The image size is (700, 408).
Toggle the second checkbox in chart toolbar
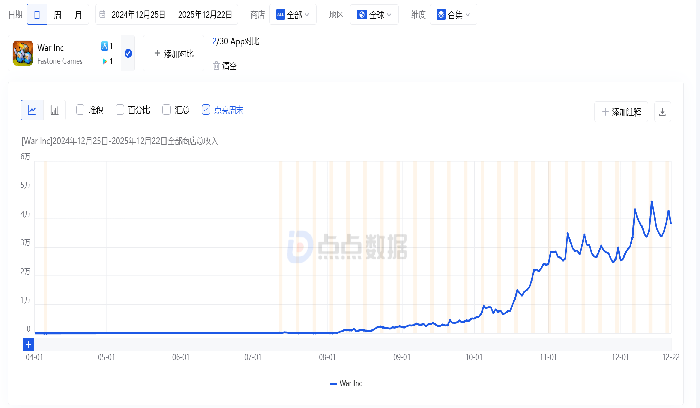[x=121, y=110]
